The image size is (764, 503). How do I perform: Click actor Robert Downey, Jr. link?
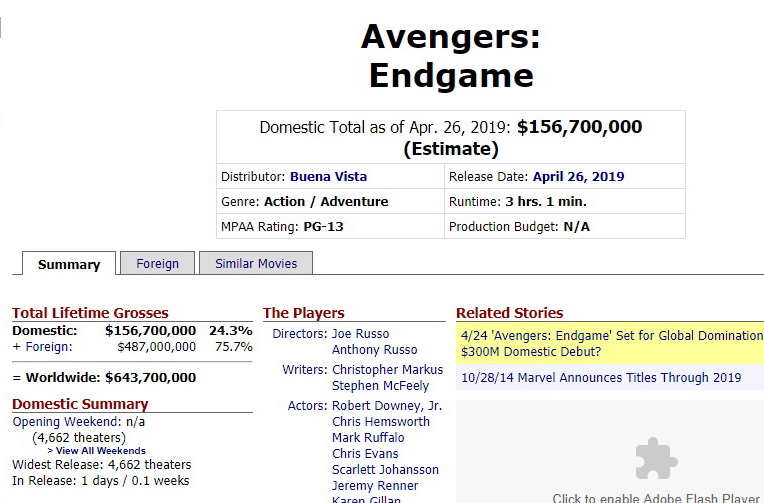[387, 406]
